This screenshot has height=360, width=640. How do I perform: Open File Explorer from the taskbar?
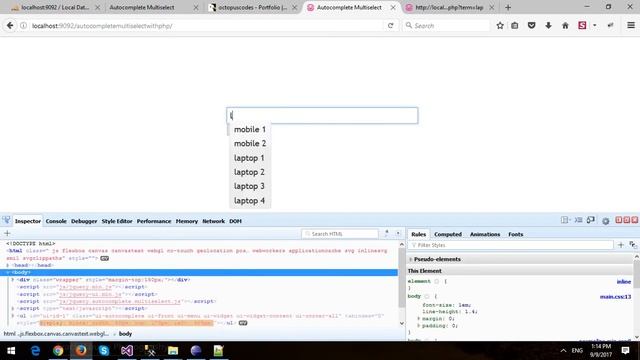coord(173,351)
